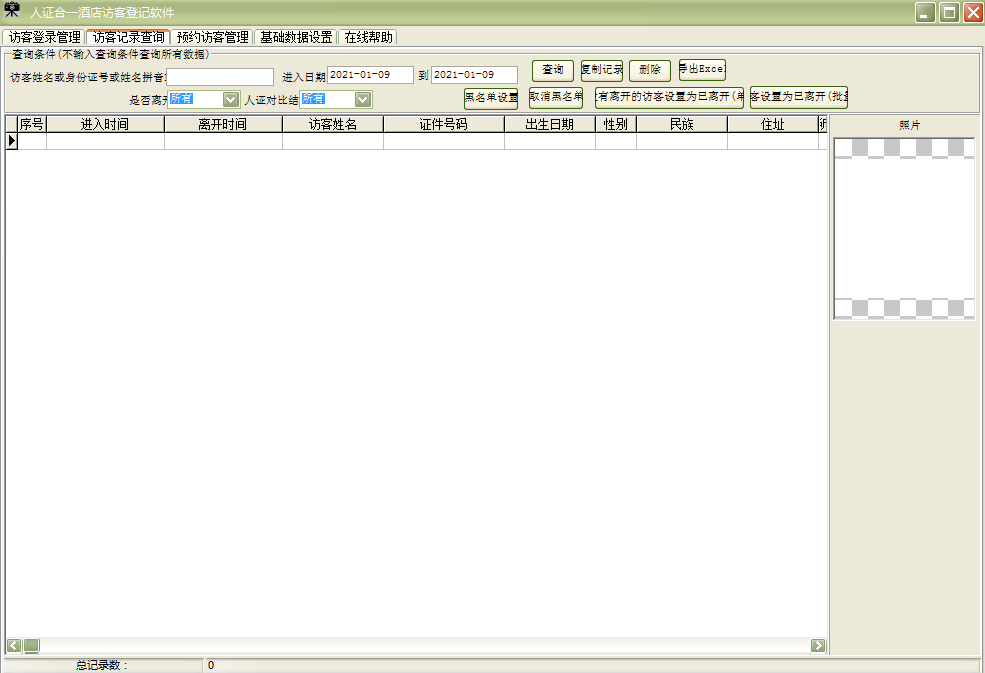Click the horizontal scrollbar left arrow
The width and height of the screenshot is (985, 673).
coord(14,645)
